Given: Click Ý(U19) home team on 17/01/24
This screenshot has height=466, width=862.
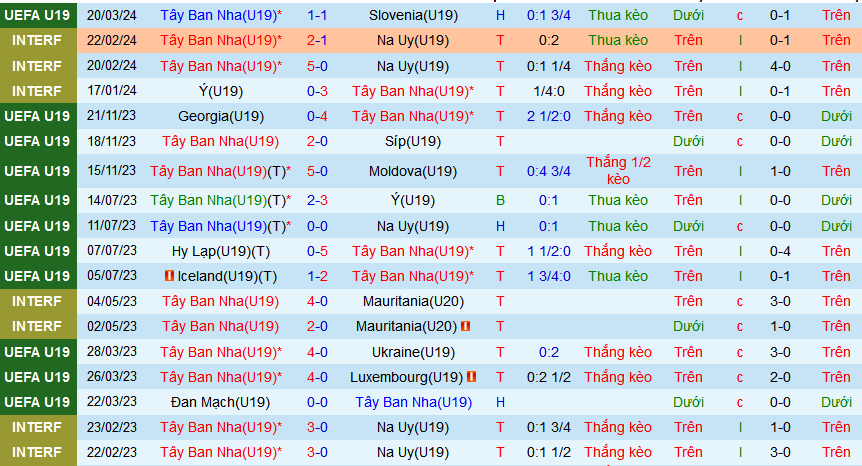Looking at the screenshot, I should 221,91.
